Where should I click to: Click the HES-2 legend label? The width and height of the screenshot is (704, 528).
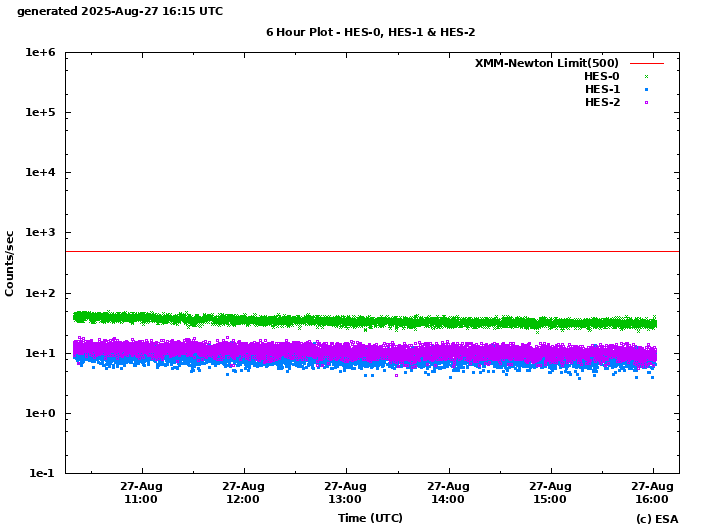602,102
